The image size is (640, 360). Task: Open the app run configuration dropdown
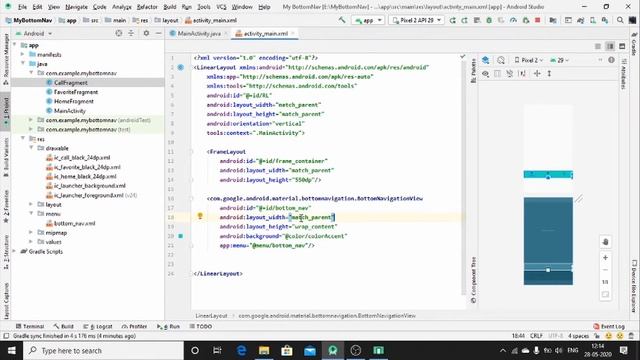368,20
